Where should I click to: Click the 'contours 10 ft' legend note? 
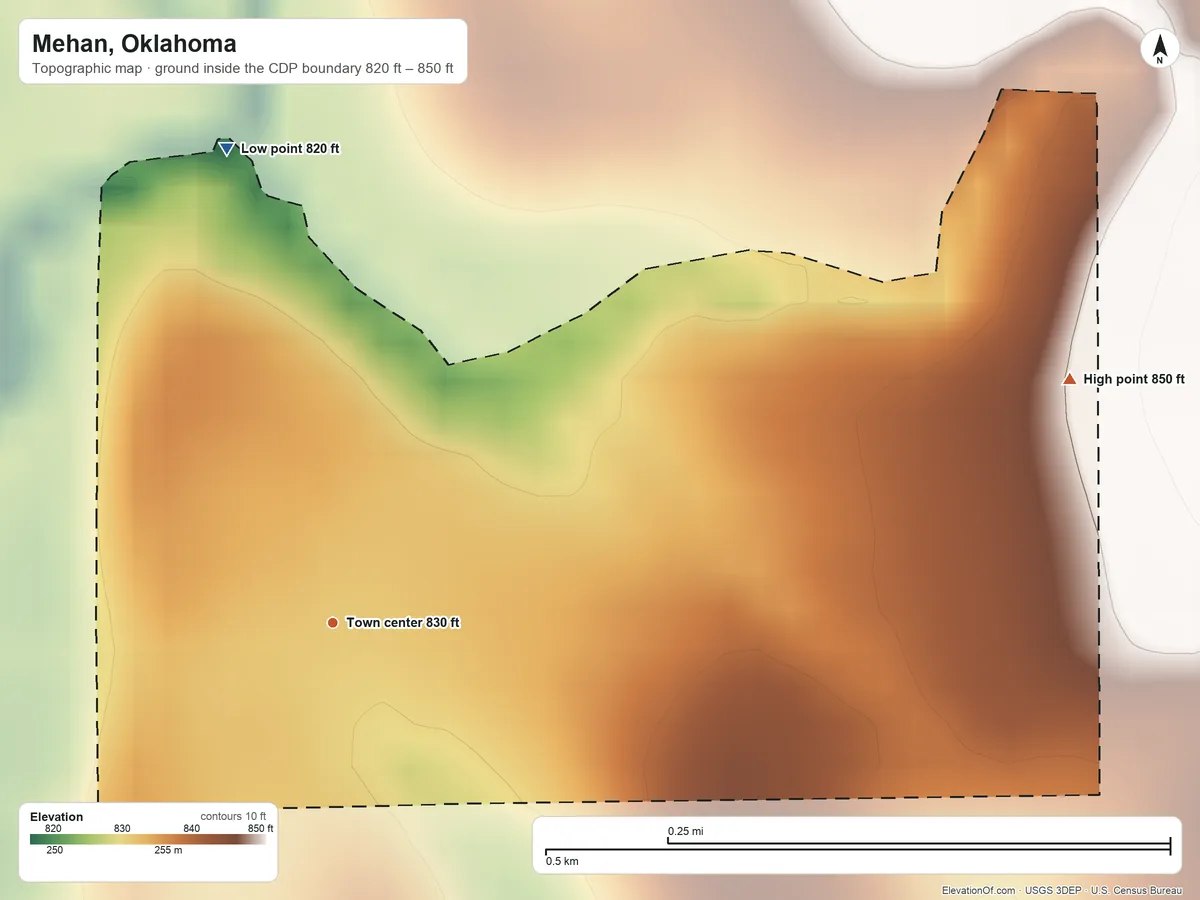(x=233, y=816)
